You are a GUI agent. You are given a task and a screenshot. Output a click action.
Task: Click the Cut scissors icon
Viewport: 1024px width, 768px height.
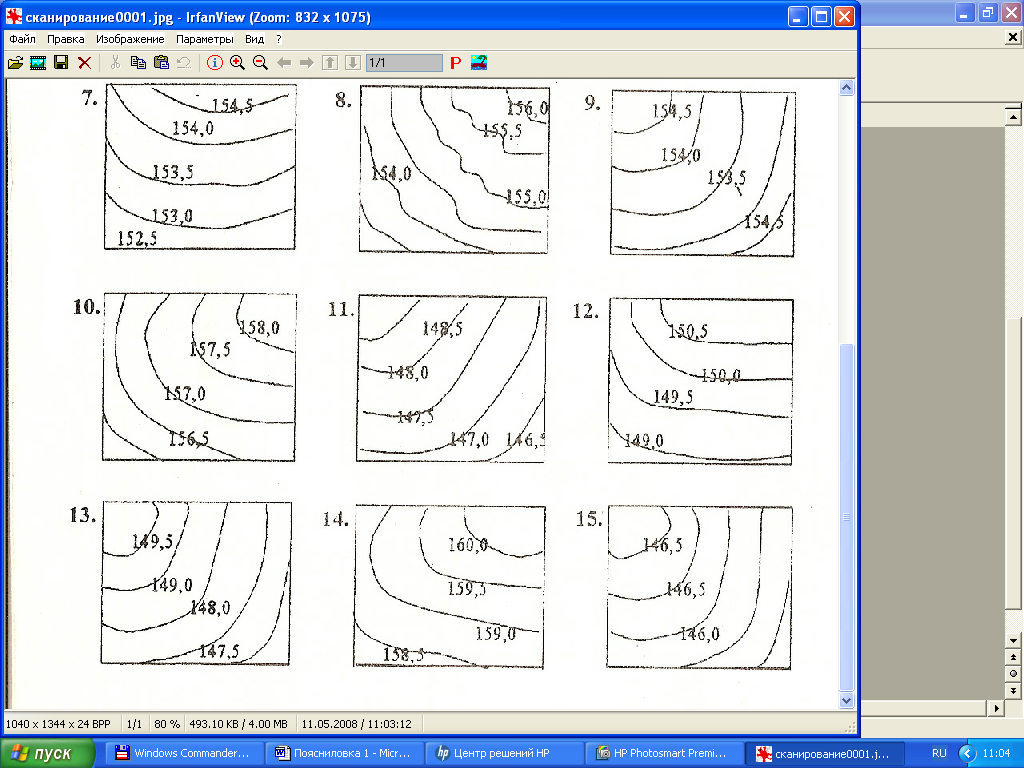116,63
